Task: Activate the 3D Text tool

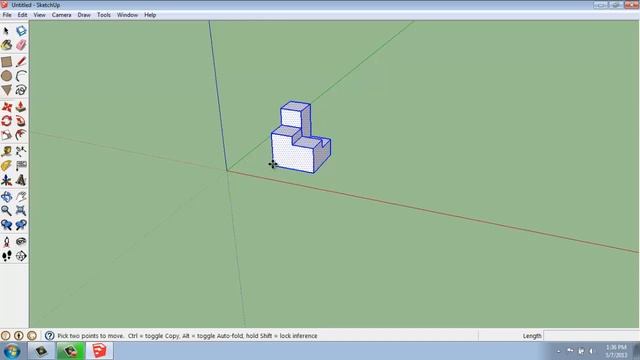Action: pos(21,180)
